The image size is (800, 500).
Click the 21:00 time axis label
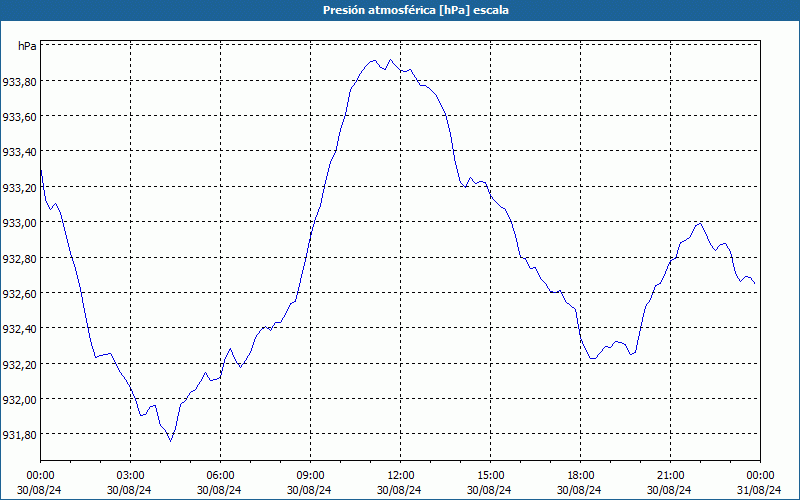[670, 475]
